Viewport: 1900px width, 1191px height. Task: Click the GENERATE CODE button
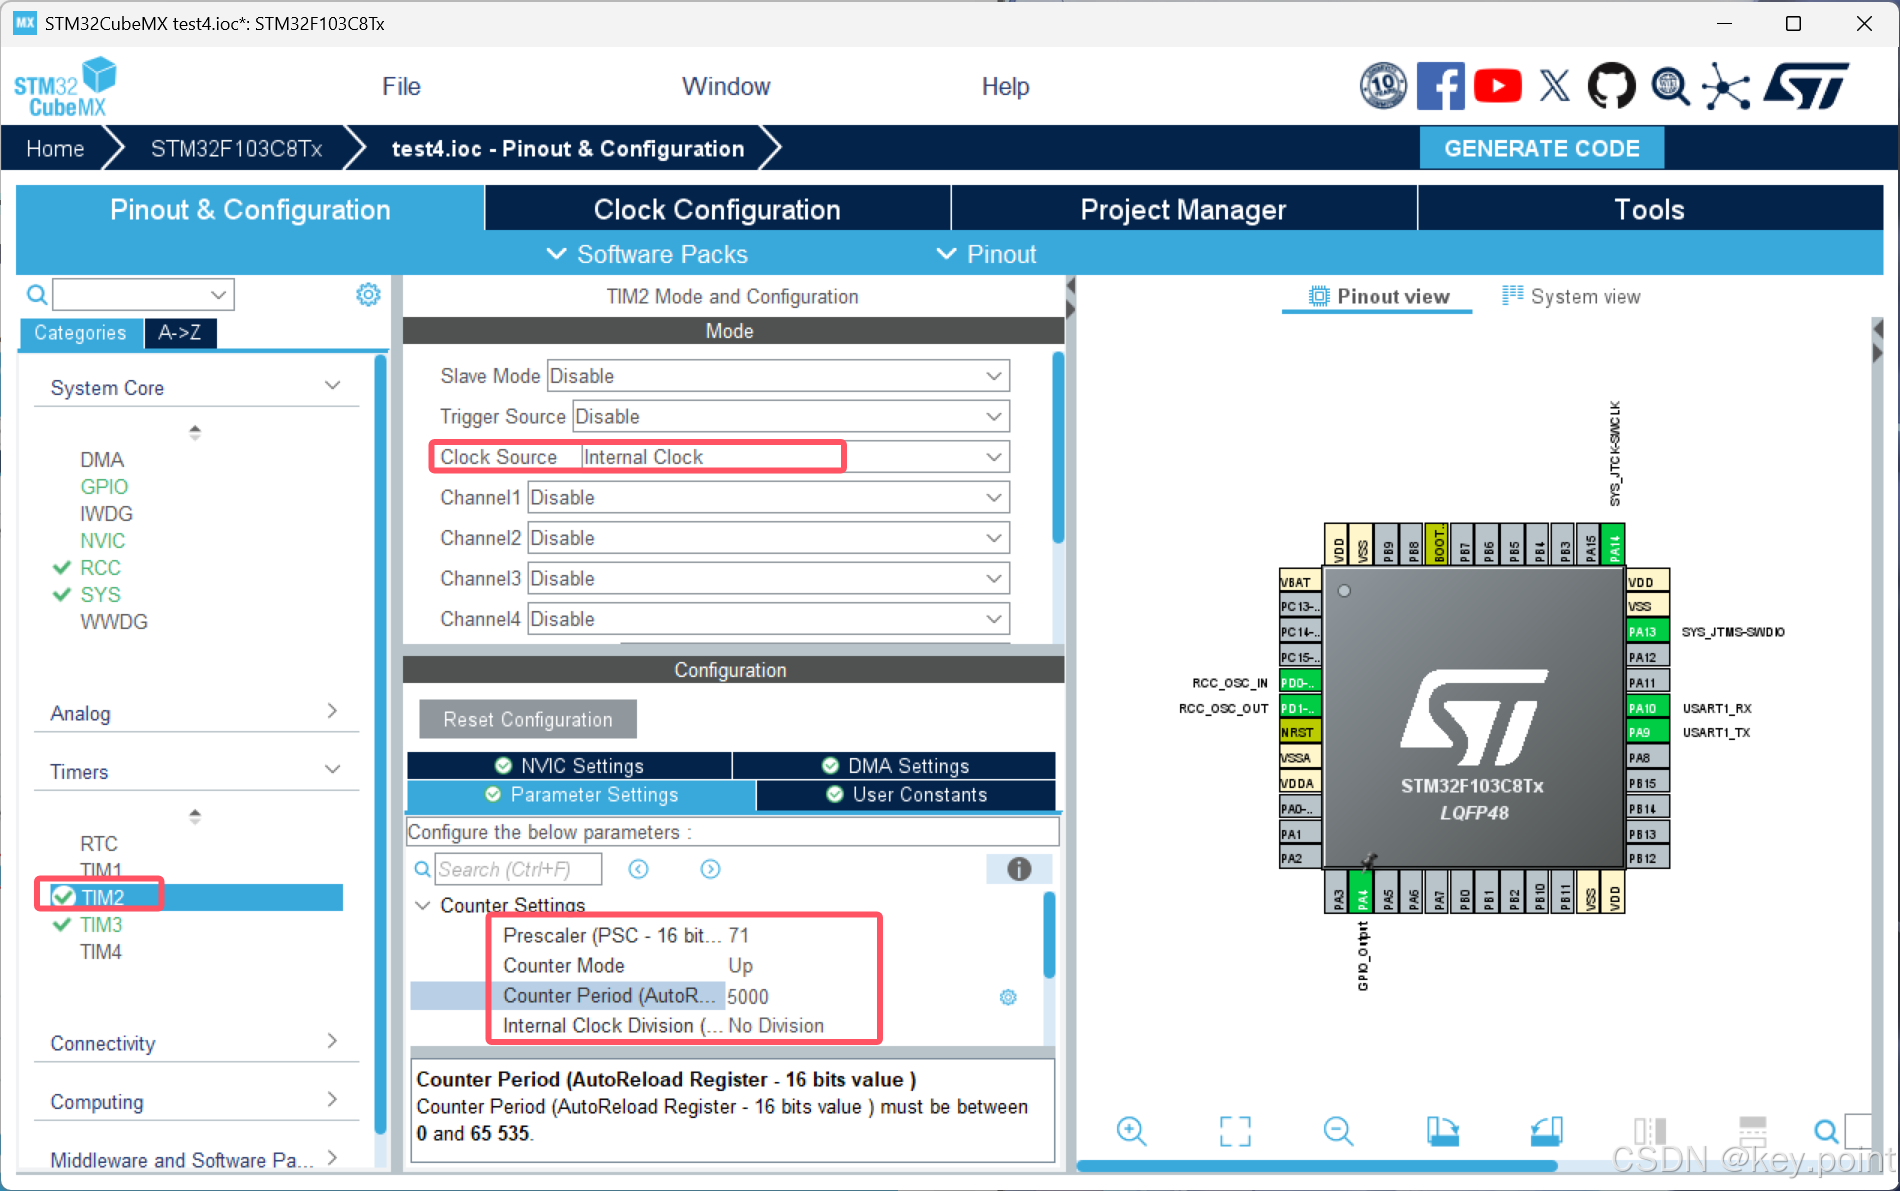[x=1542, y=148]
